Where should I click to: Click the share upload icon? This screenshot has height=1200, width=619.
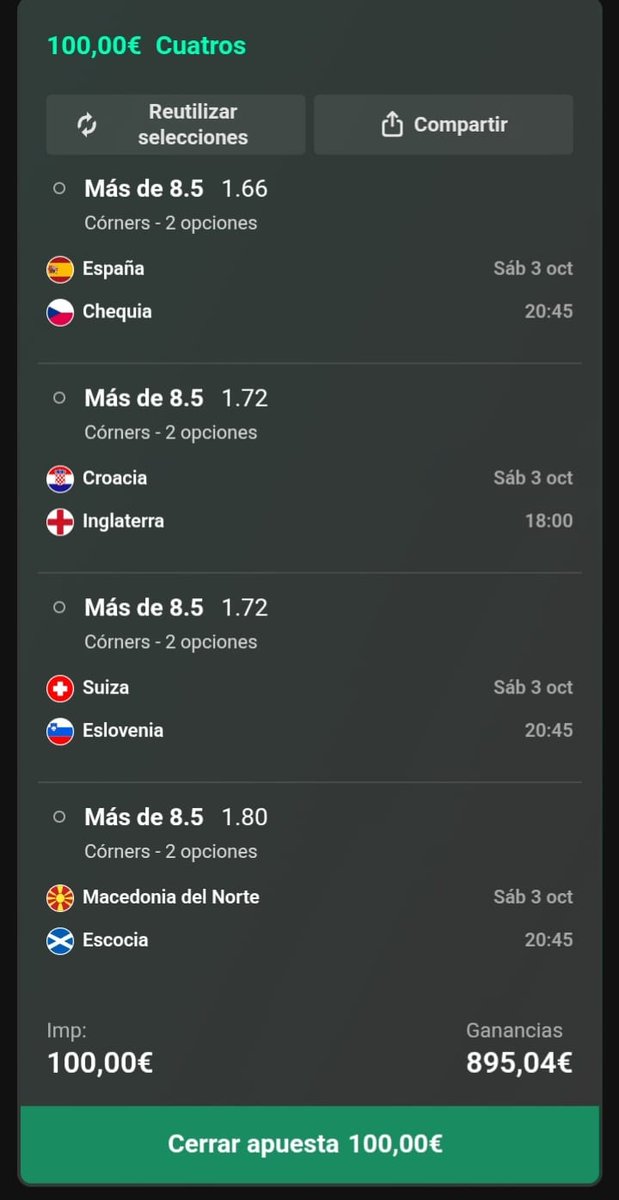tap(392, 124)
